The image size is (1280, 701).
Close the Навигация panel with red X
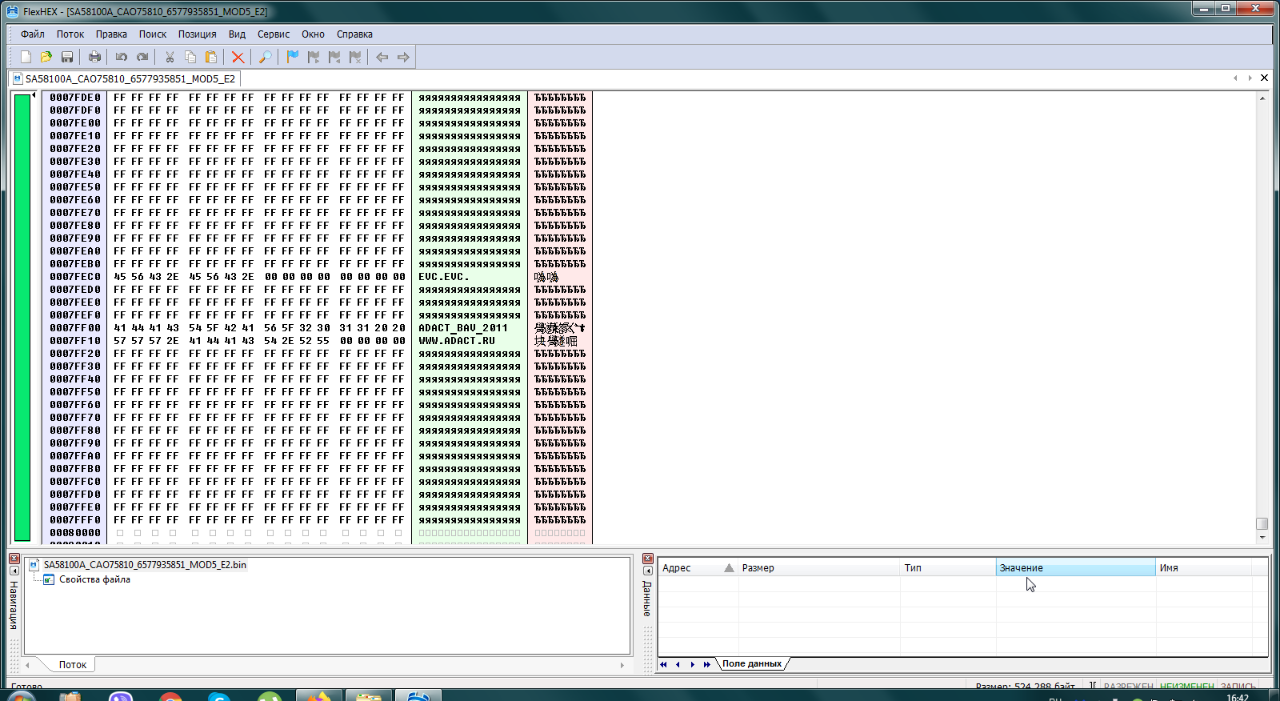pos(14,558)
